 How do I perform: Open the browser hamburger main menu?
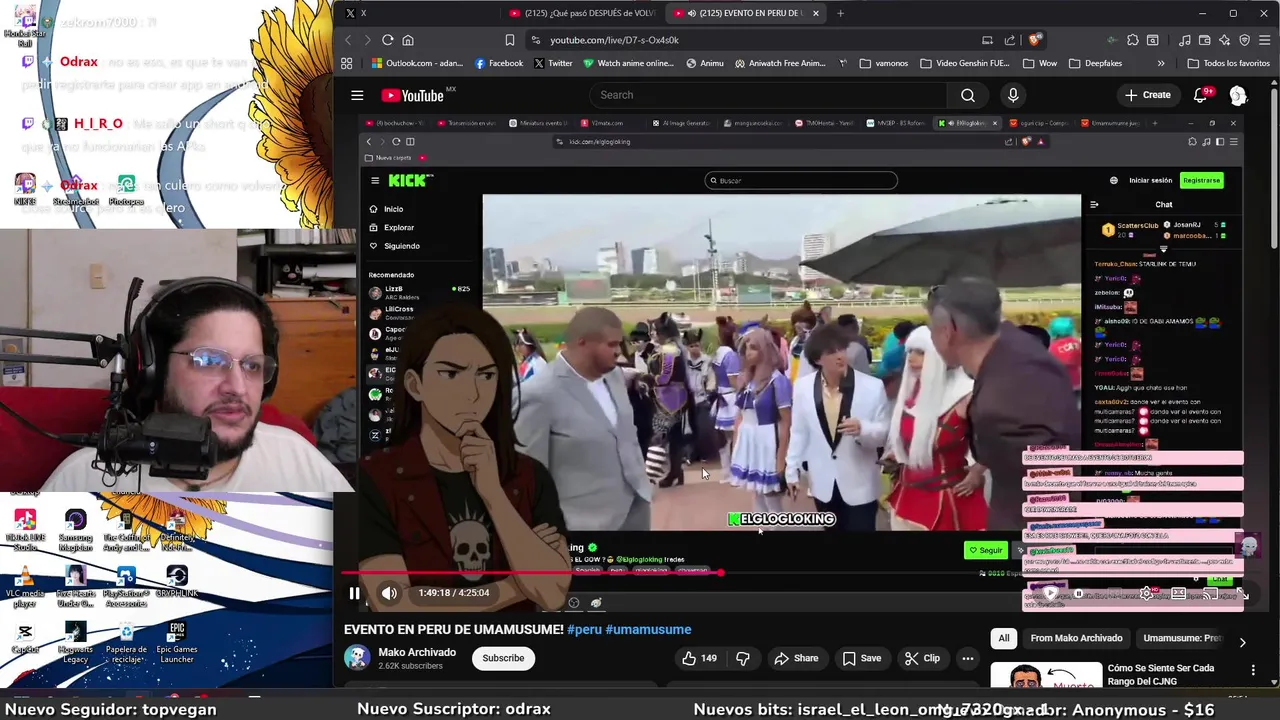click(1264, 40)
